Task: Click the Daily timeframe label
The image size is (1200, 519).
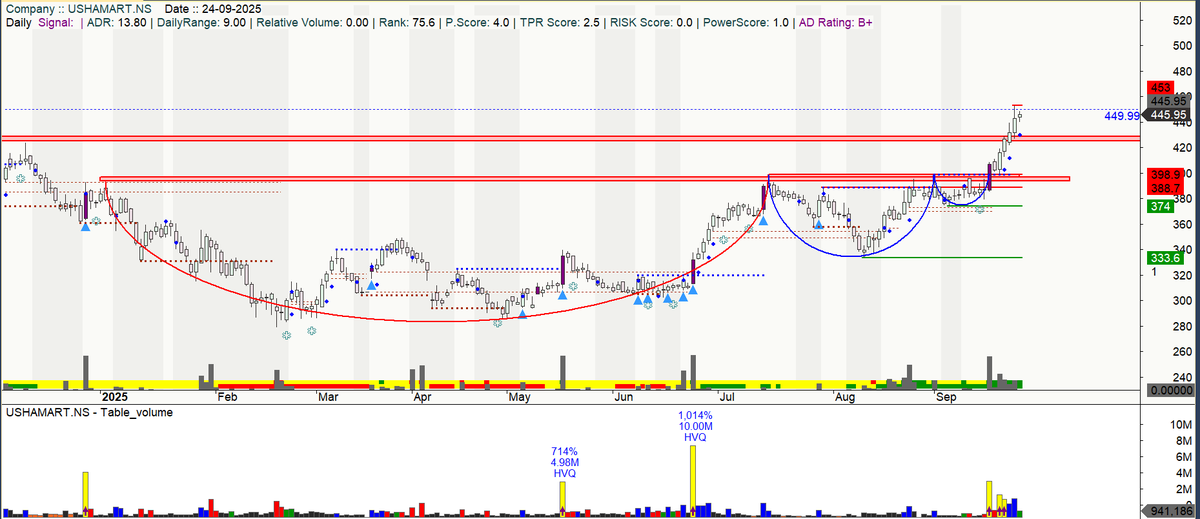Action: tap(17, 21)
